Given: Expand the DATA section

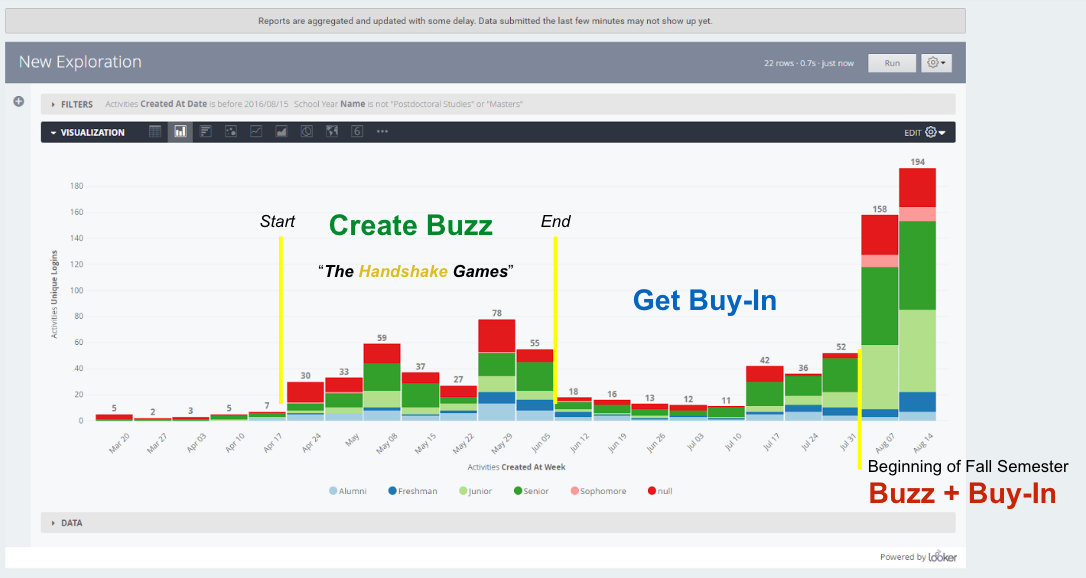Looking at the screenshot, I should (66, 523).
